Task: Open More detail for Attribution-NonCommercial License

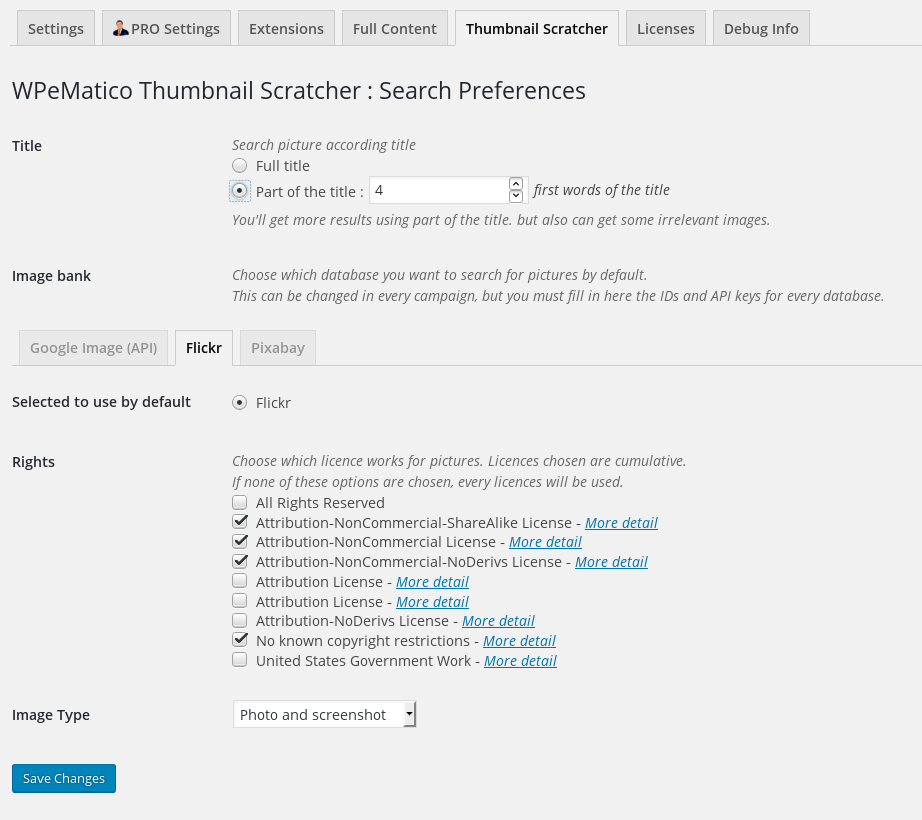Action: pyautogui.click(x=546, y=542)
